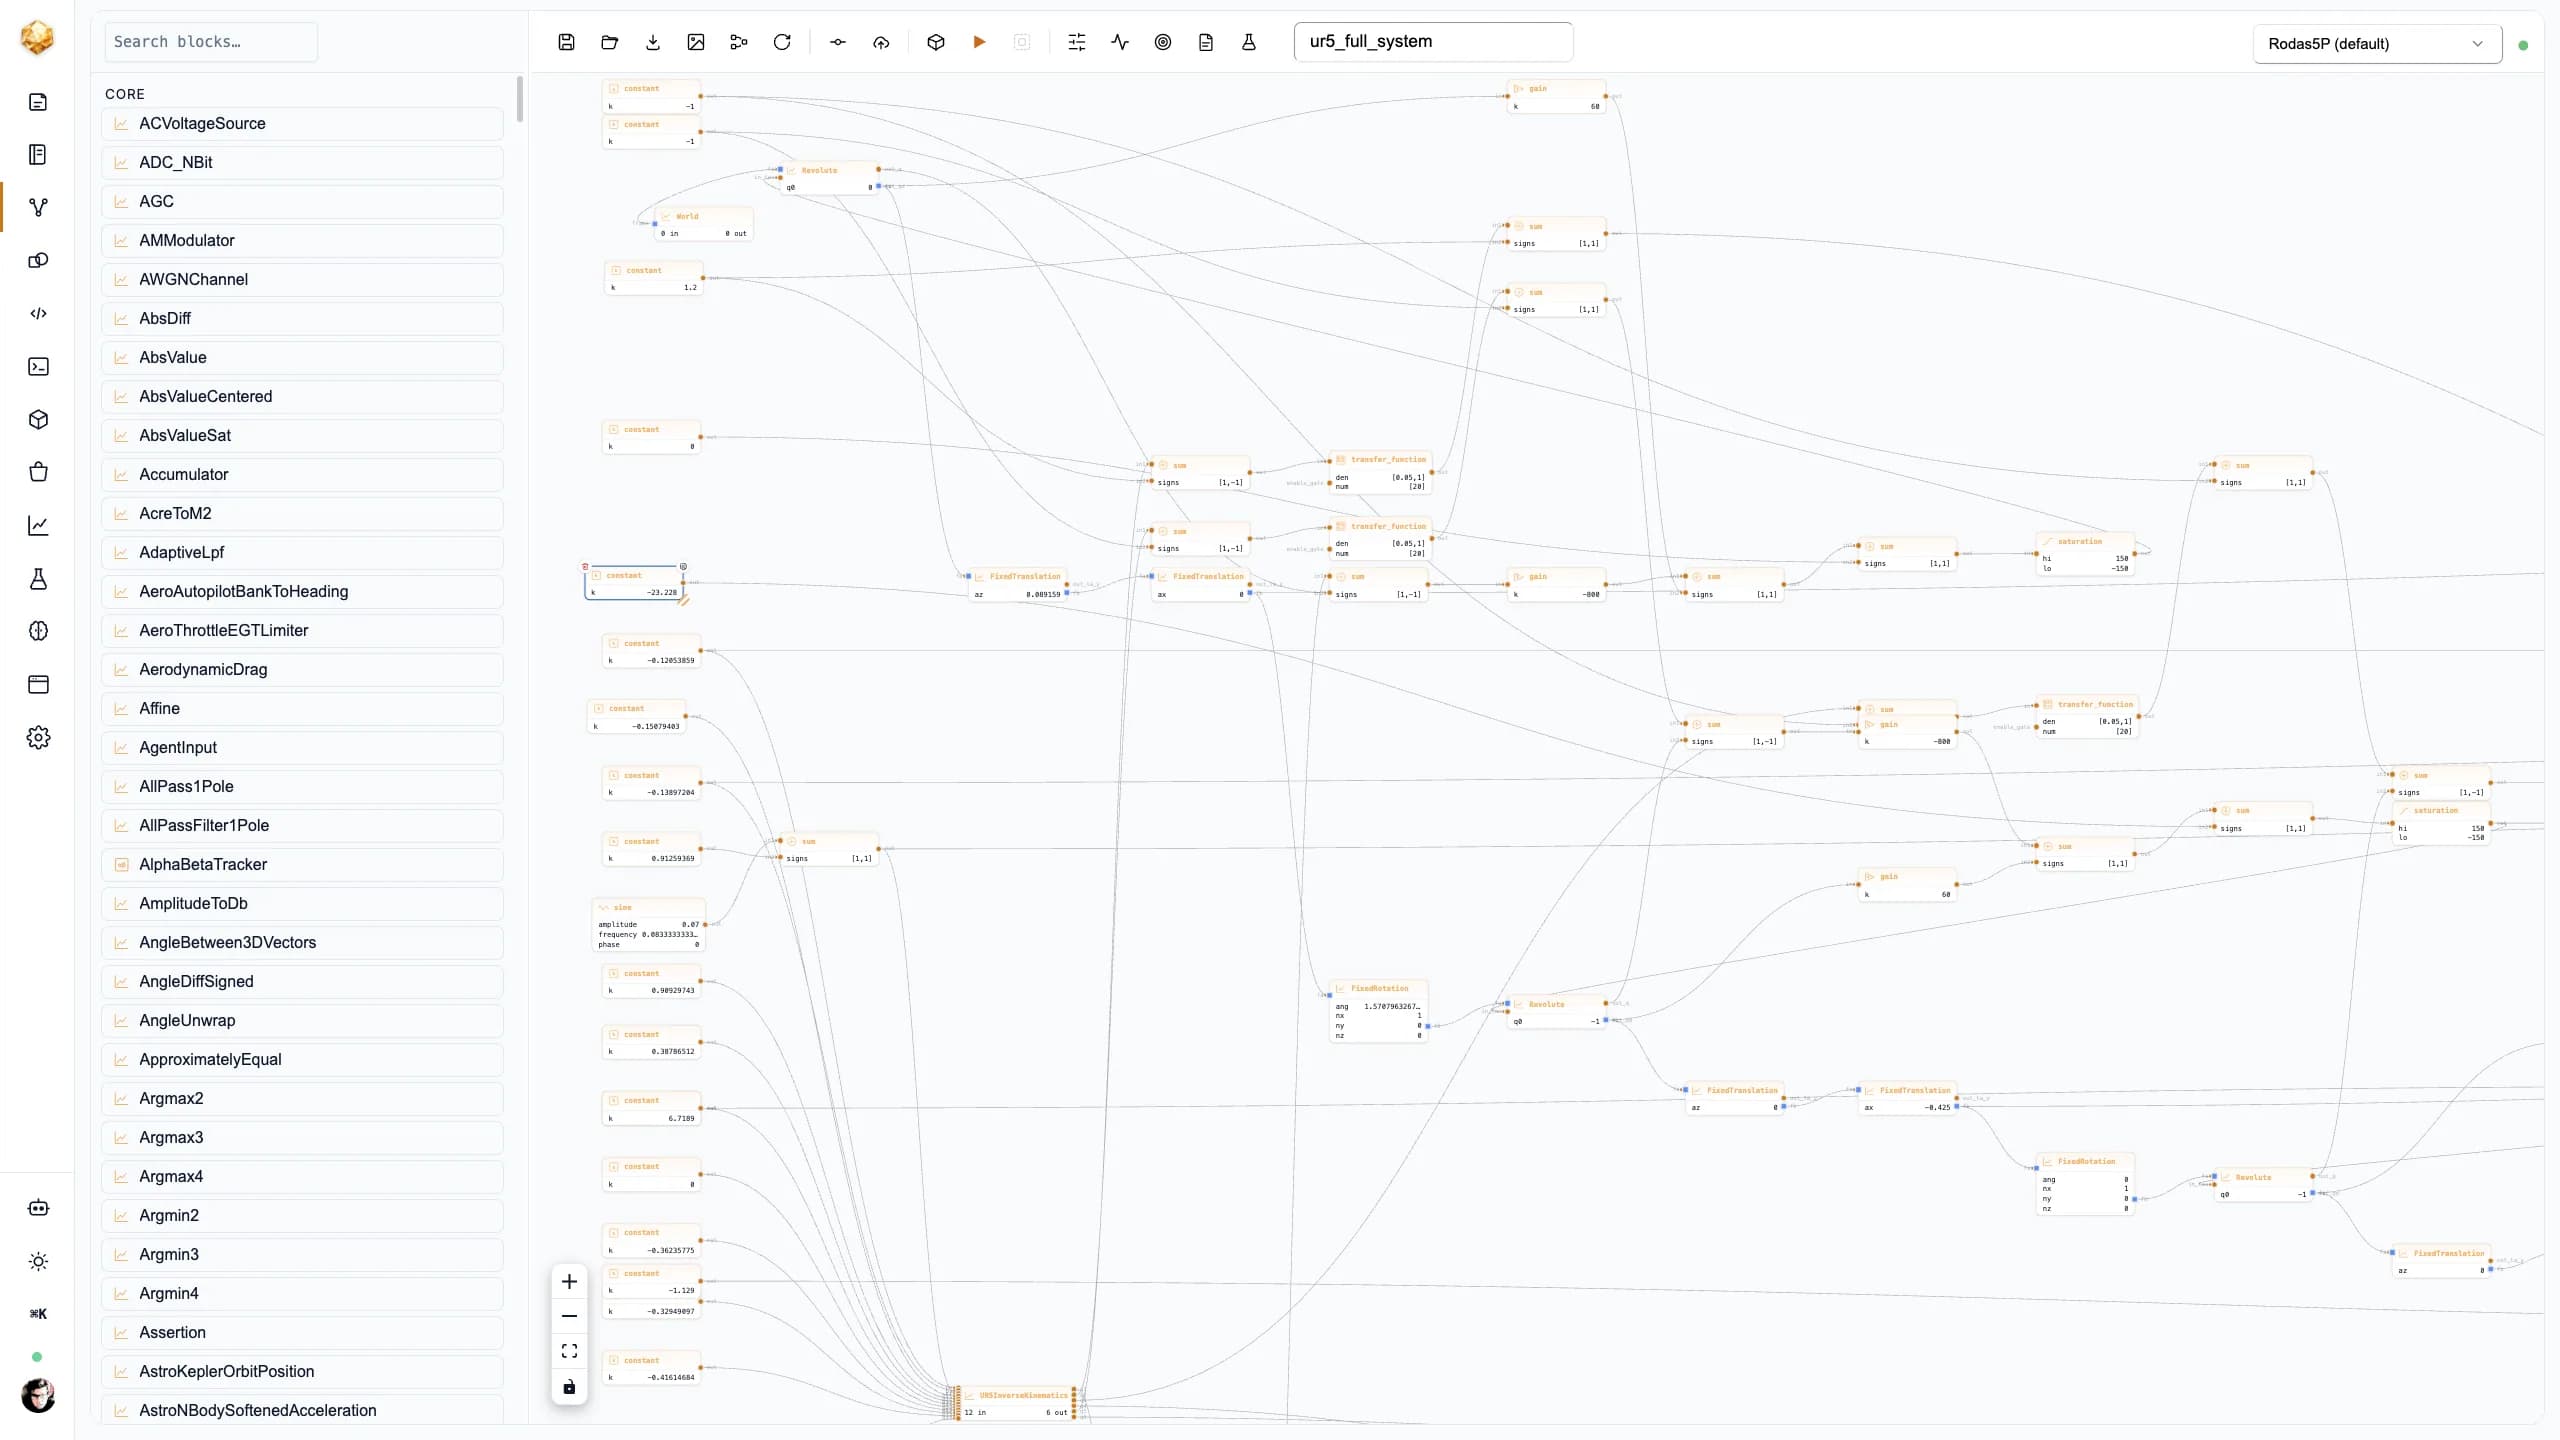
Task: Click the commit icon in the toolbar
Action: 838,42
